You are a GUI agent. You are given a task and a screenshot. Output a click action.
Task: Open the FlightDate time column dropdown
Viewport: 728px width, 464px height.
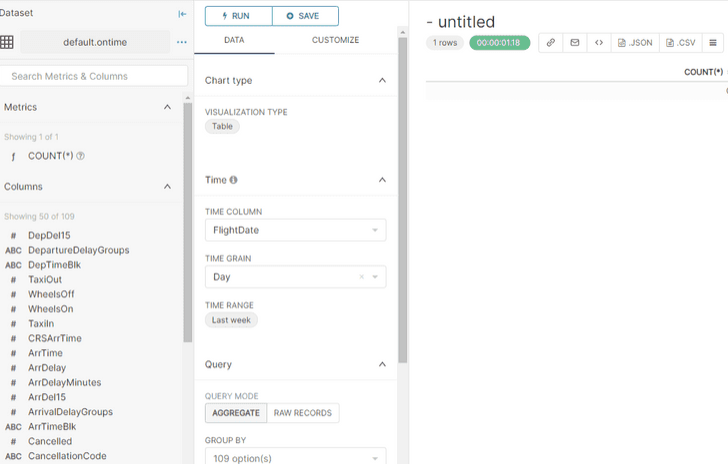(x=295, y=230)
